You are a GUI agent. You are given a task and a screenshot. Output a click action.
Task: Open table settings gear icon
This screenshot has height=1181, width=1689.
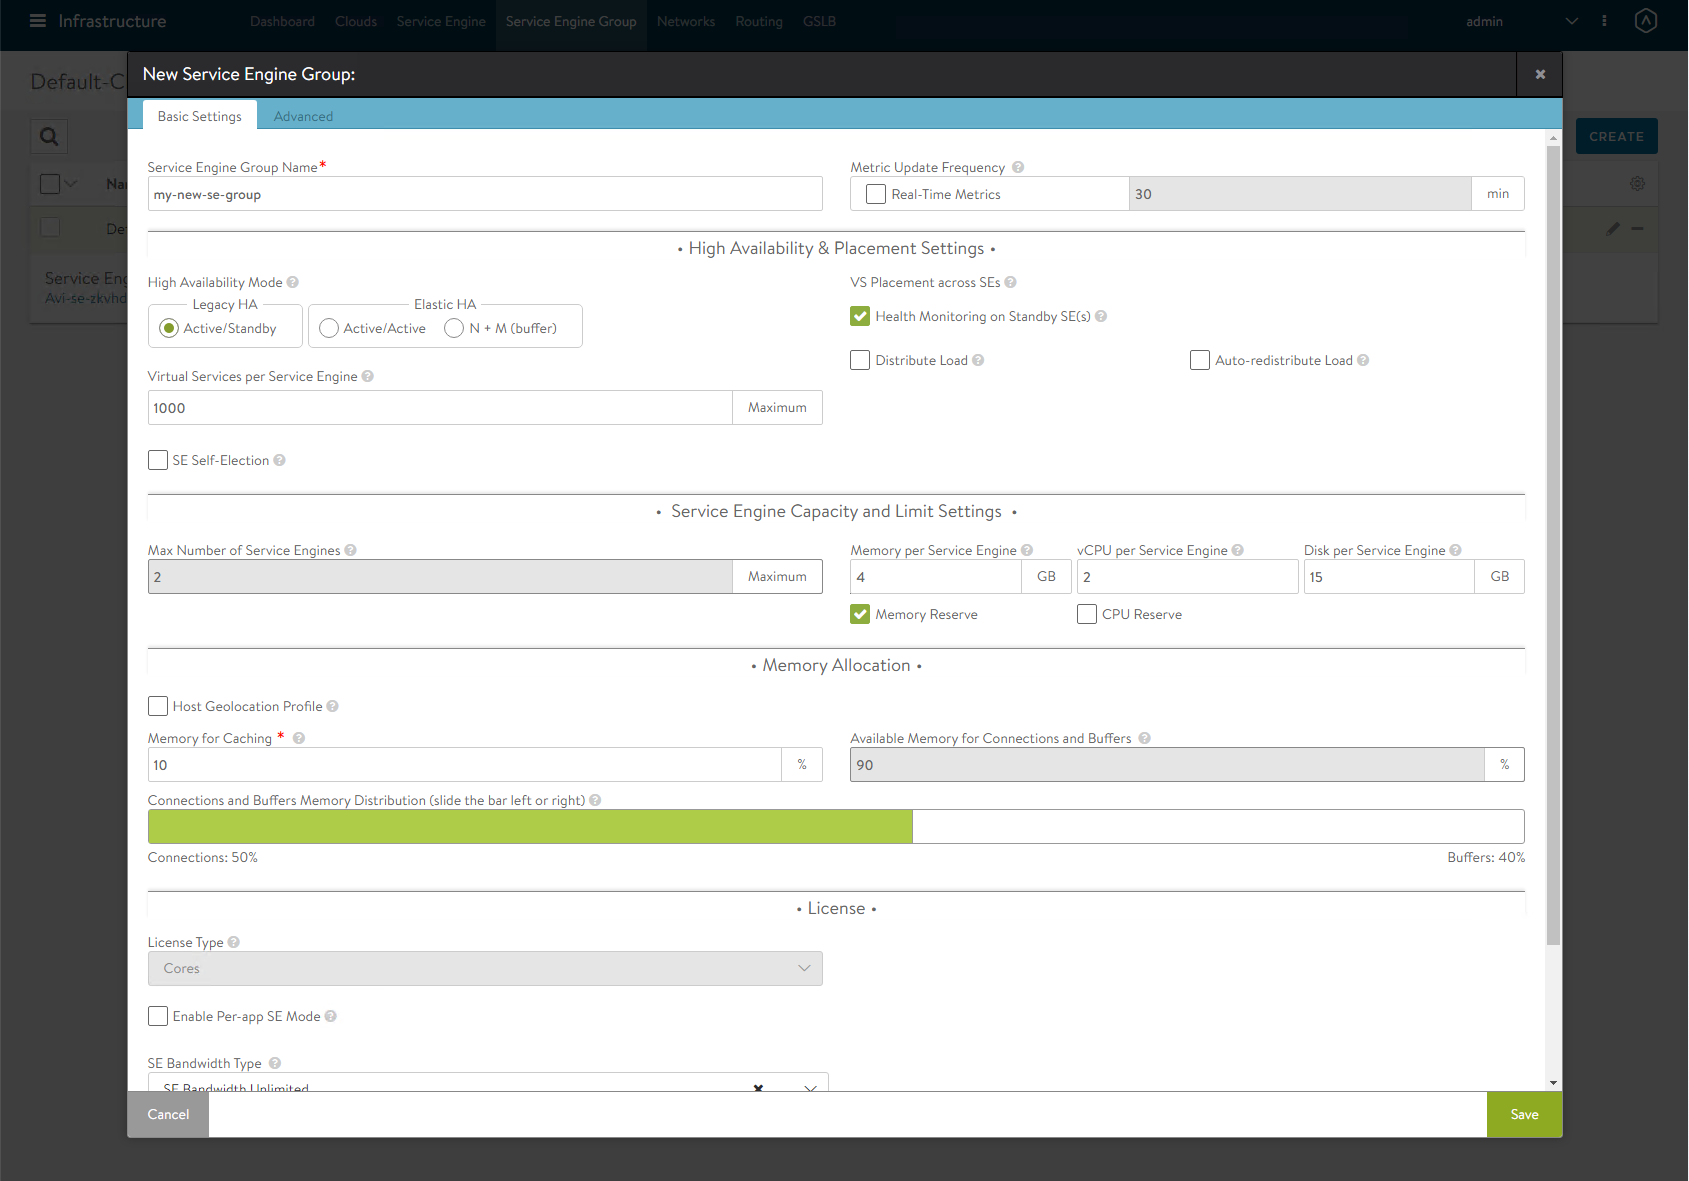(1637, 184)
